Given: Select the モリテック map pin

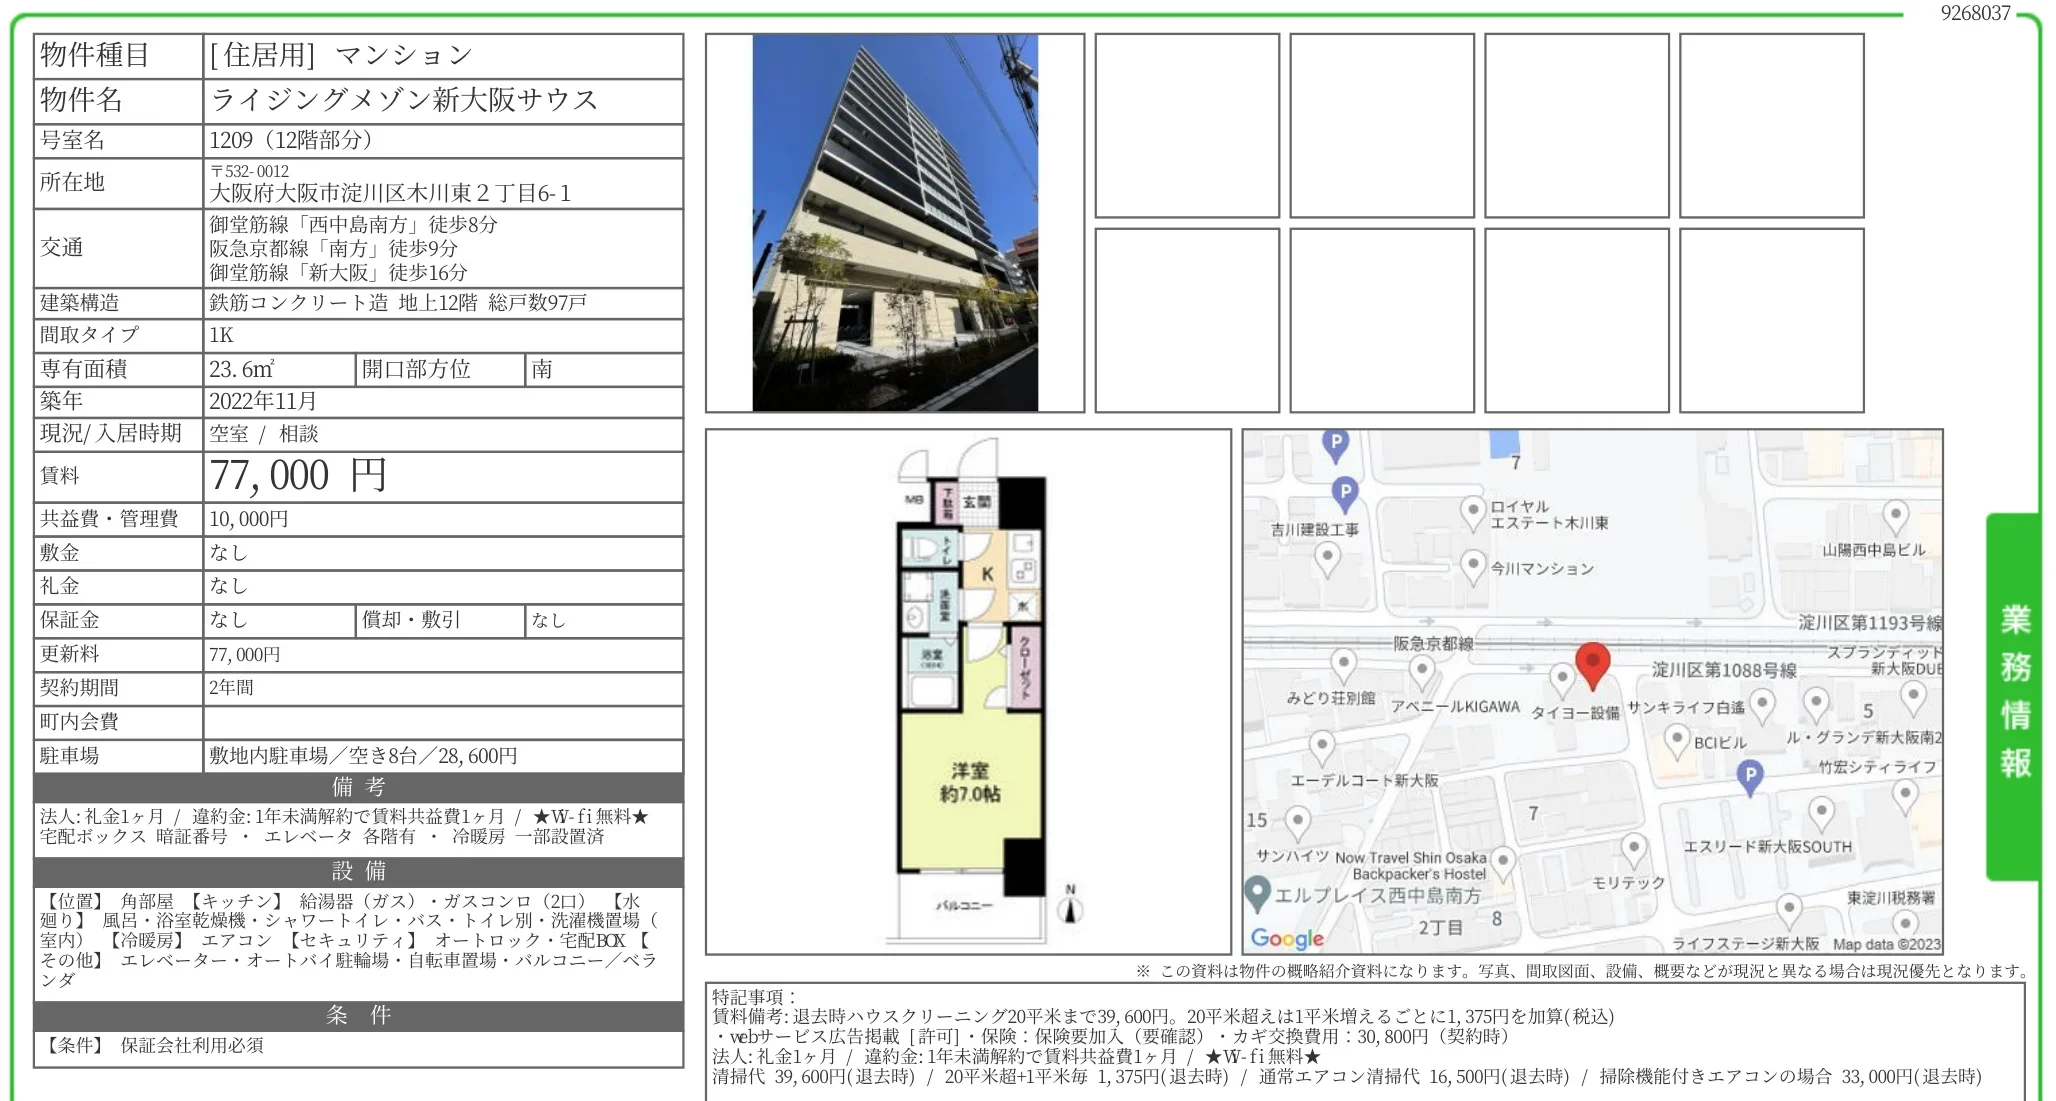Looking at the screenshot, I should (x=1633, y=849).
